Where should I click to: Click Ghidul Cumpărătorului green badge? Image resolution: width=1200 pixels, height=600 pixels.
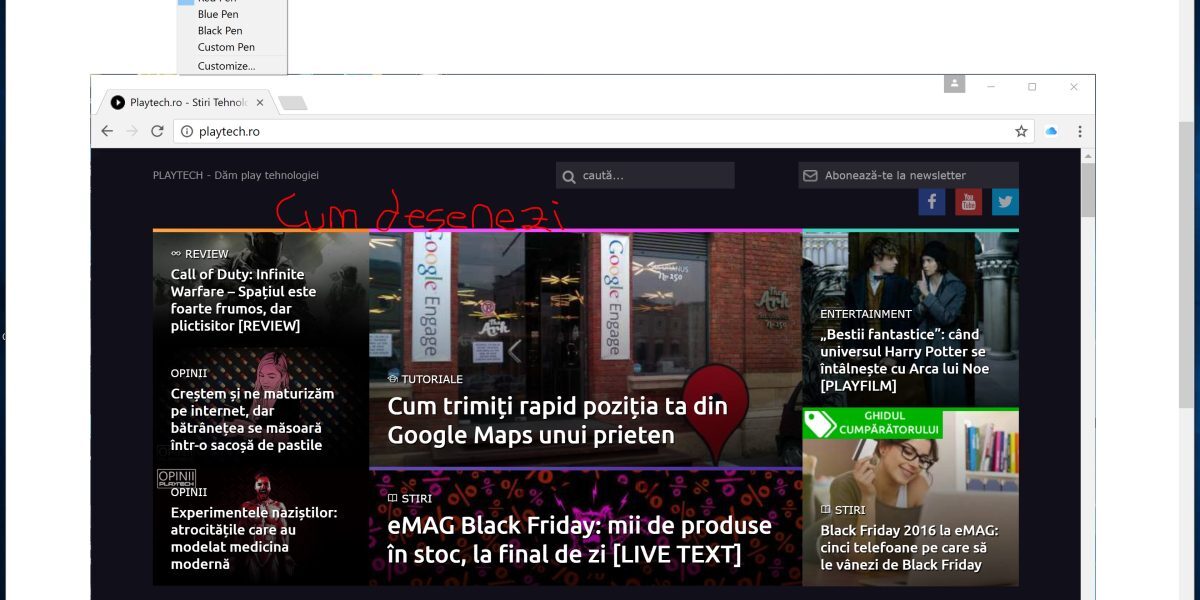[872, 423]
